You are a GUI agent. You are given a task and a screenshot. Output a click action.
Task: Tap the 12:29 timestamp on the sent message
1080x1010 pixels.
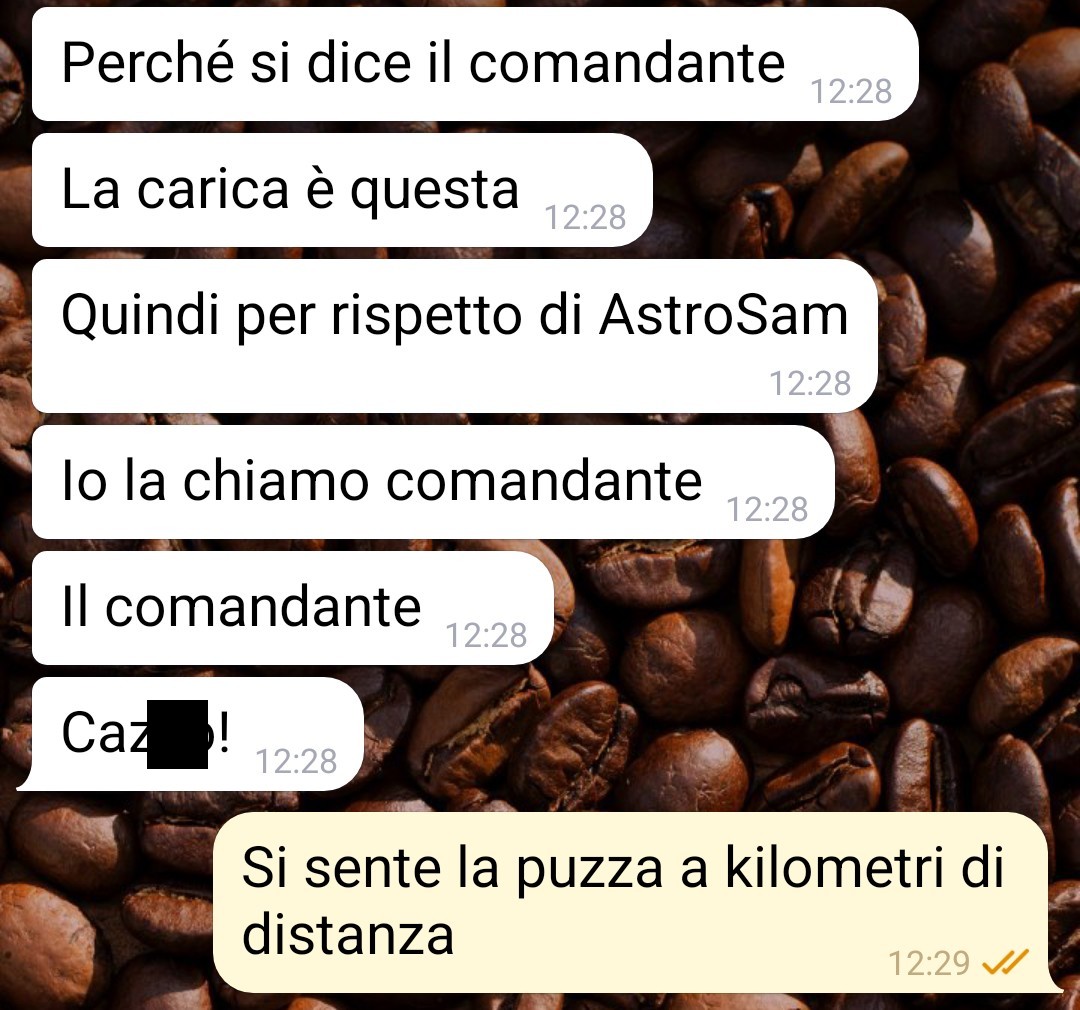pos(929,962)
